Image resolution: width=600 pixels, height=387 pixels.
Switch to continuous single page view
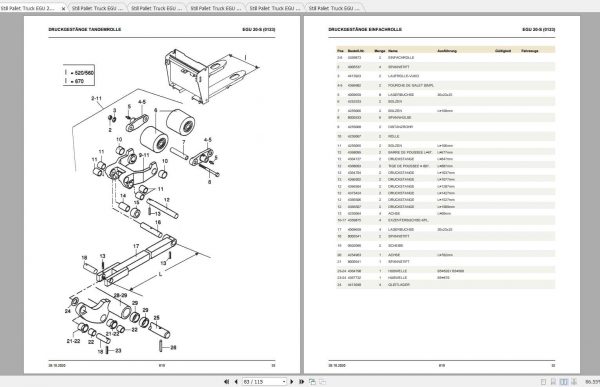pos(553,382)
